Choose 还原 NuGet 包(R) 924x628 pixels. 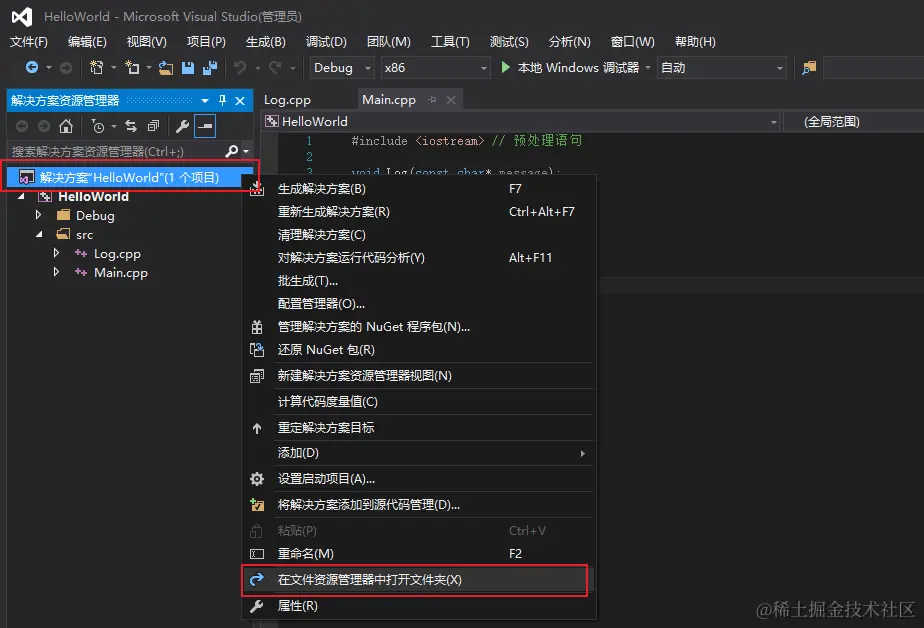pos(418,350)
